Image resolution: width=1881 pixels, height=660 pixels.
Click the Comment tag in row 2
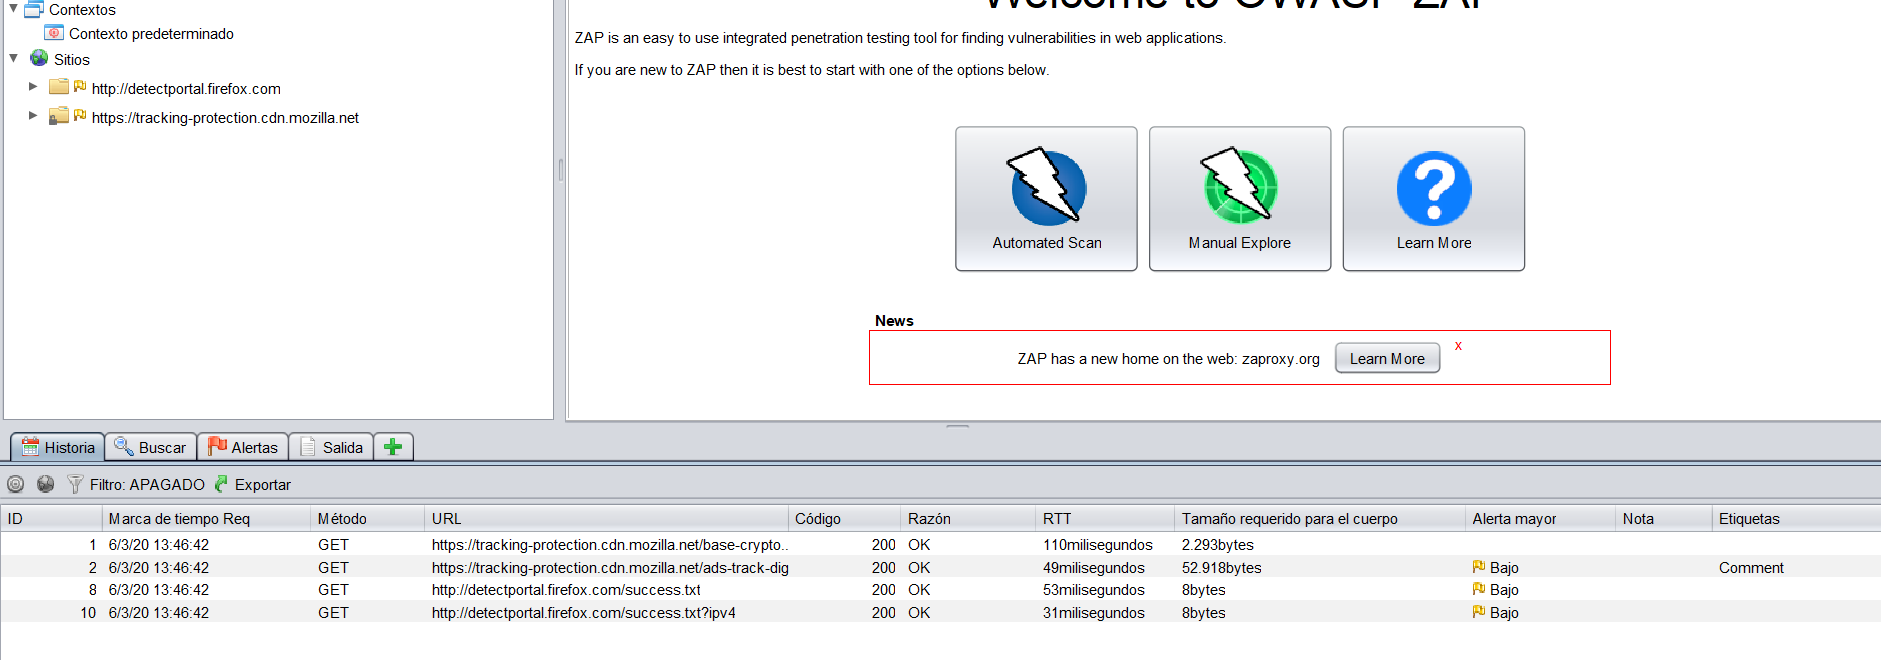1751,568
